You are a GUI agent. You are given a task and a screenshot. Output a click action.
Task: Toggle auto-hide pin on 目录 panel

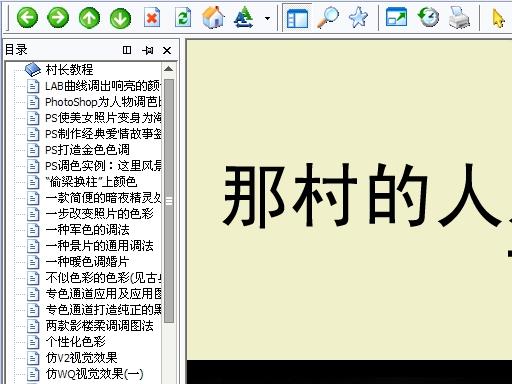pyautogui.click(x=147, y=50)
